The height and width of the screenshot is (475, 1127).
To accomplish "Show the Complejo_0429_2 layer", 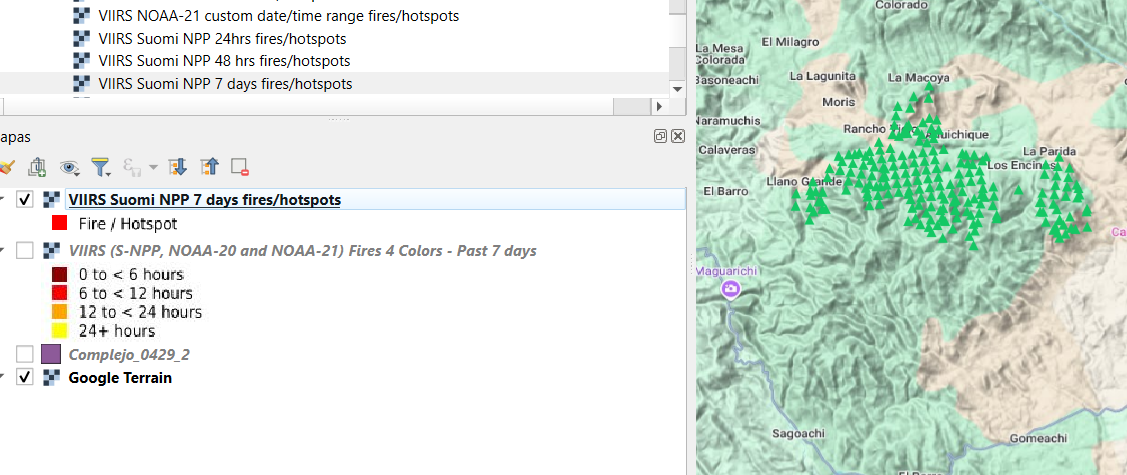I will [x=25, y=354].
